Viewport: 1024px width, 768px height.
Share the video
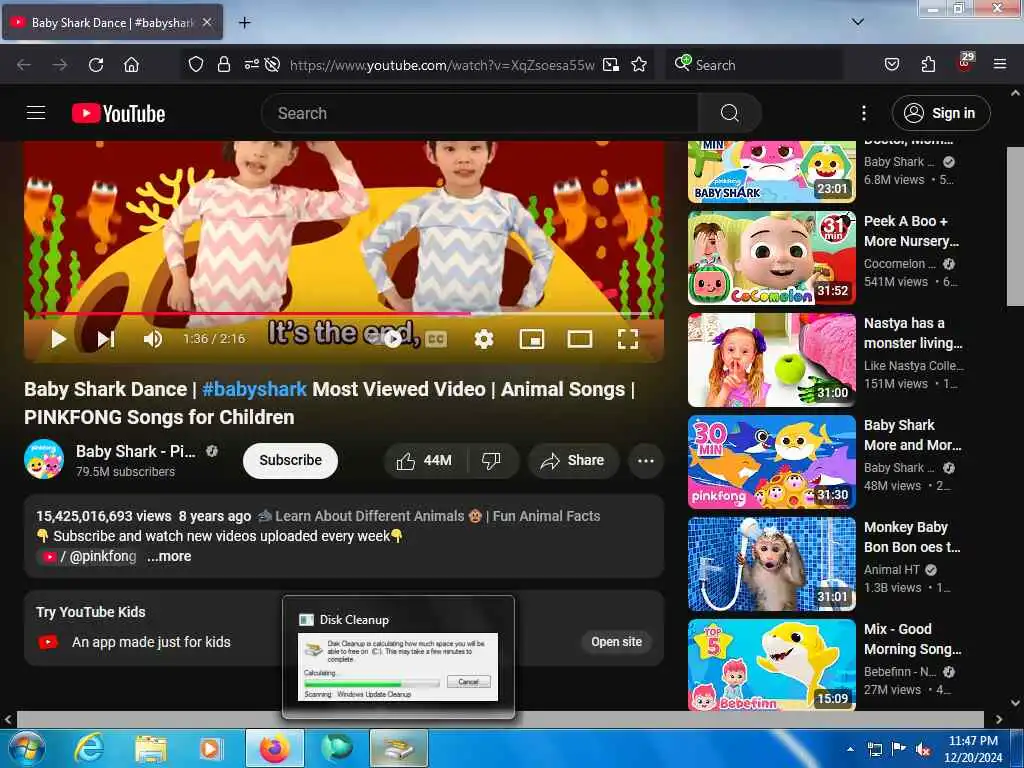pos(573,460)
